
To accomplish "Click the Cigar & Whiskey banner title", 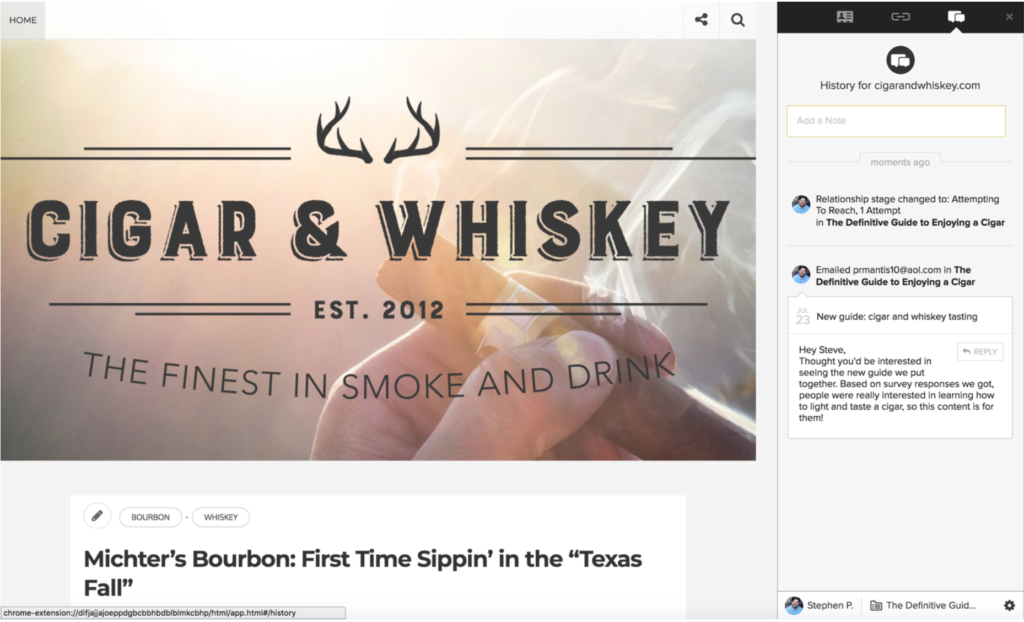I will [x=378, y=230].
